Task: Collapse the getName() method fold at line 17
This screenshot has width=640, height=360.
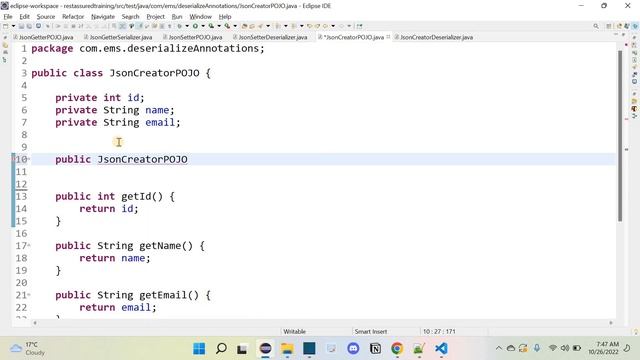Action: pyautogui.click(x=29, y=246)
